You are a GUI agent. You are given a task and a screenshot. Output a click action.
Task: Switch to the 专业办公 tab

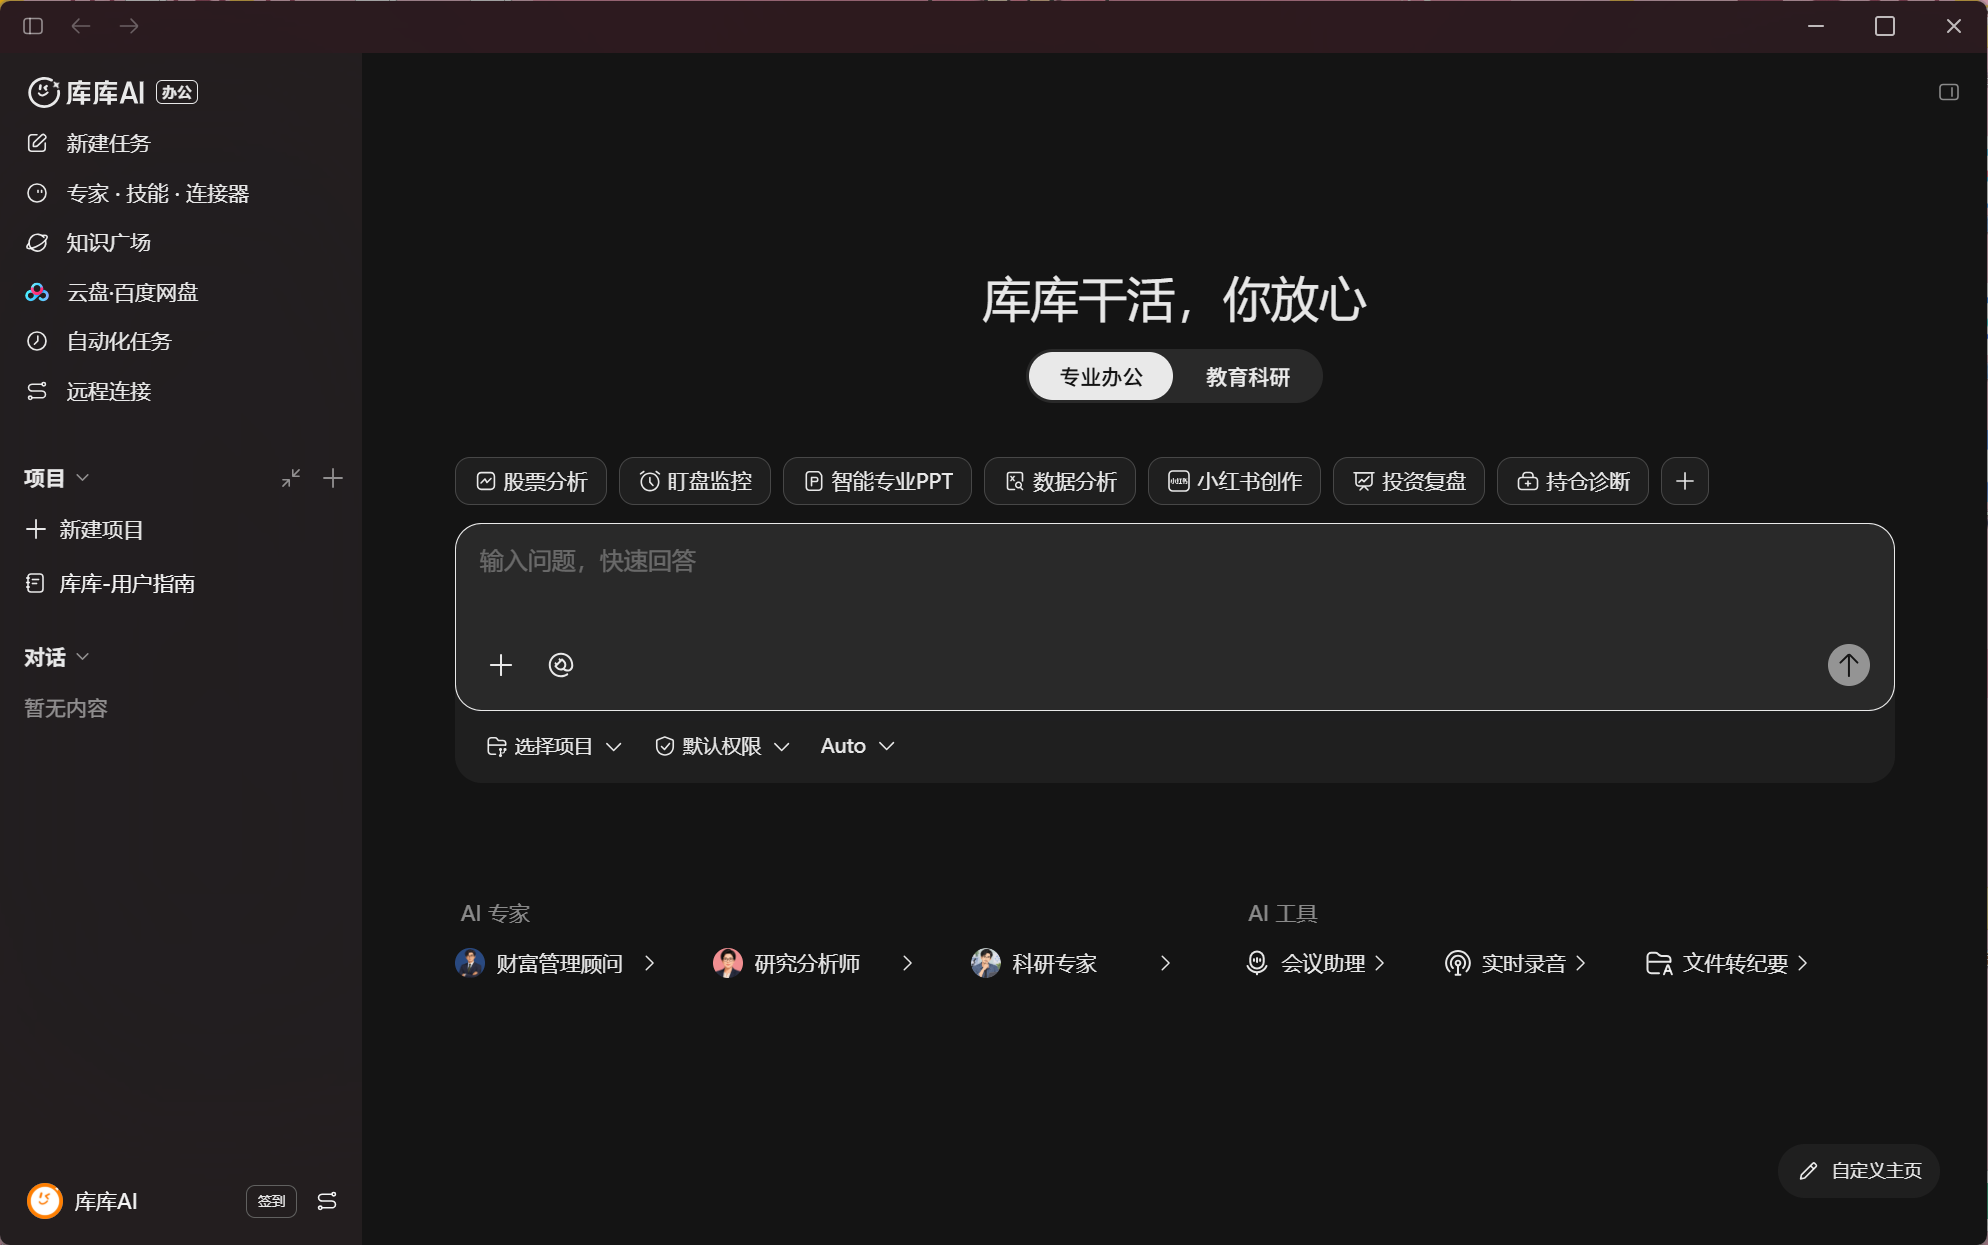[x=1101, y=376]
